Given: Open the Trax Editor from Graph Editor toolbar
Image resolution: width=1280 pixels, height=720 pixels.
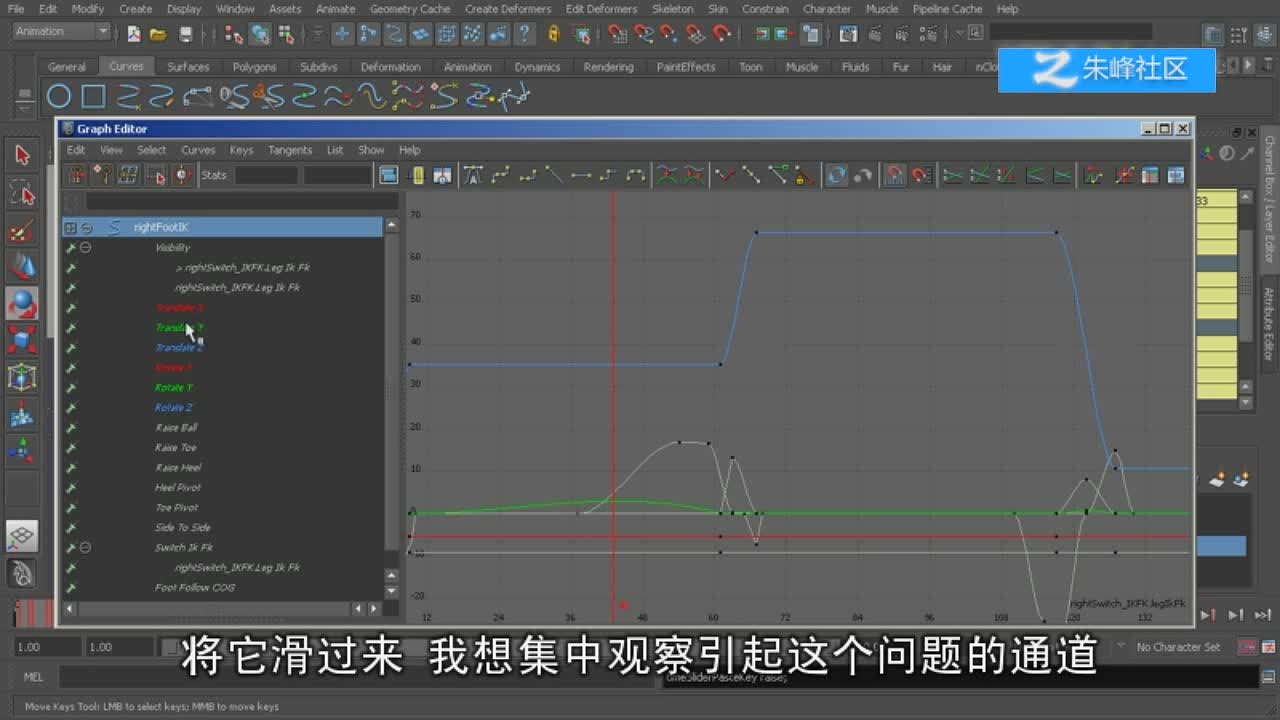Looking at the screenshot, I should (x=1176, y=175).
